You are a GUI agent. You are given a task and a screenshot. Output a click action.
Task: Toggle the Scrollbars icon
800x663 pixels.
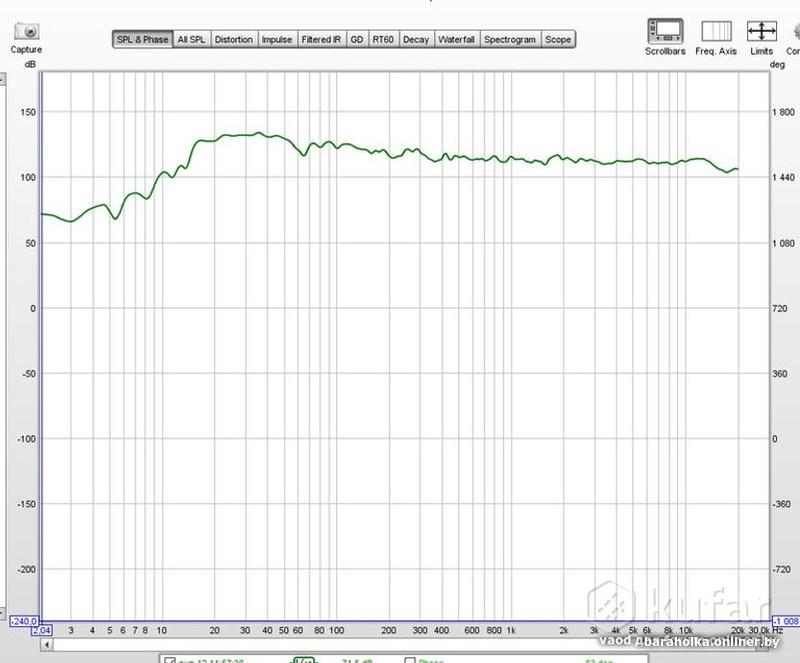coord(665,32)
